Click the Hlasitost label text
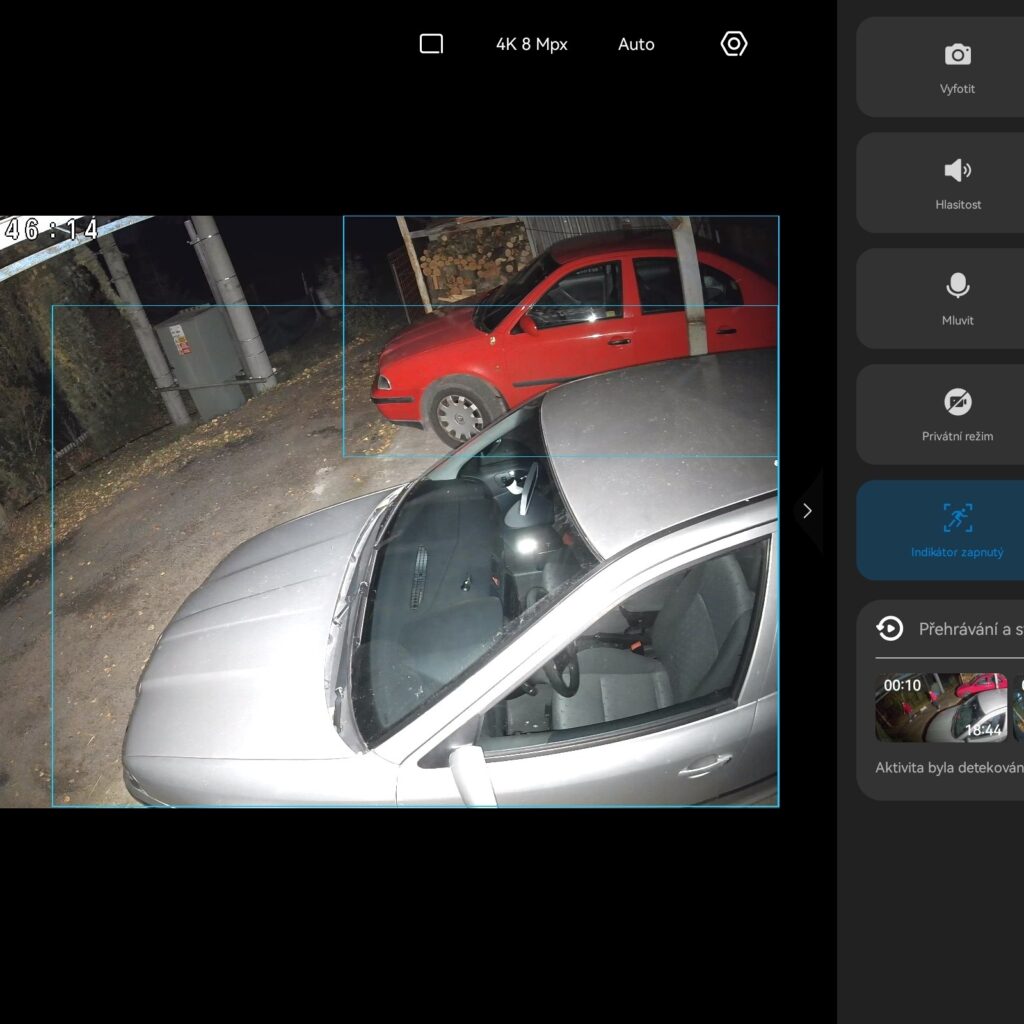Screen dimensions: 1024x1024 pyautogui.click(x=957, y=205)
